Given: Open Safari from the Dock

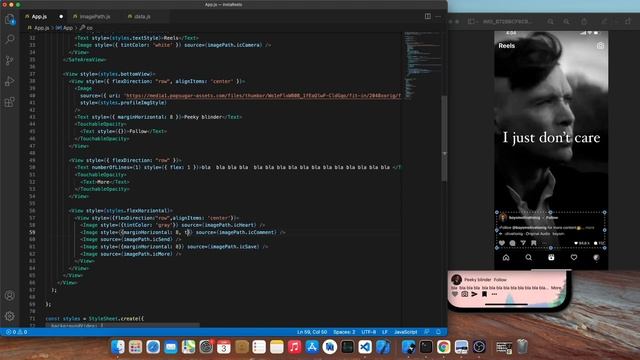Looking at the screenshot, I should 153,347.
